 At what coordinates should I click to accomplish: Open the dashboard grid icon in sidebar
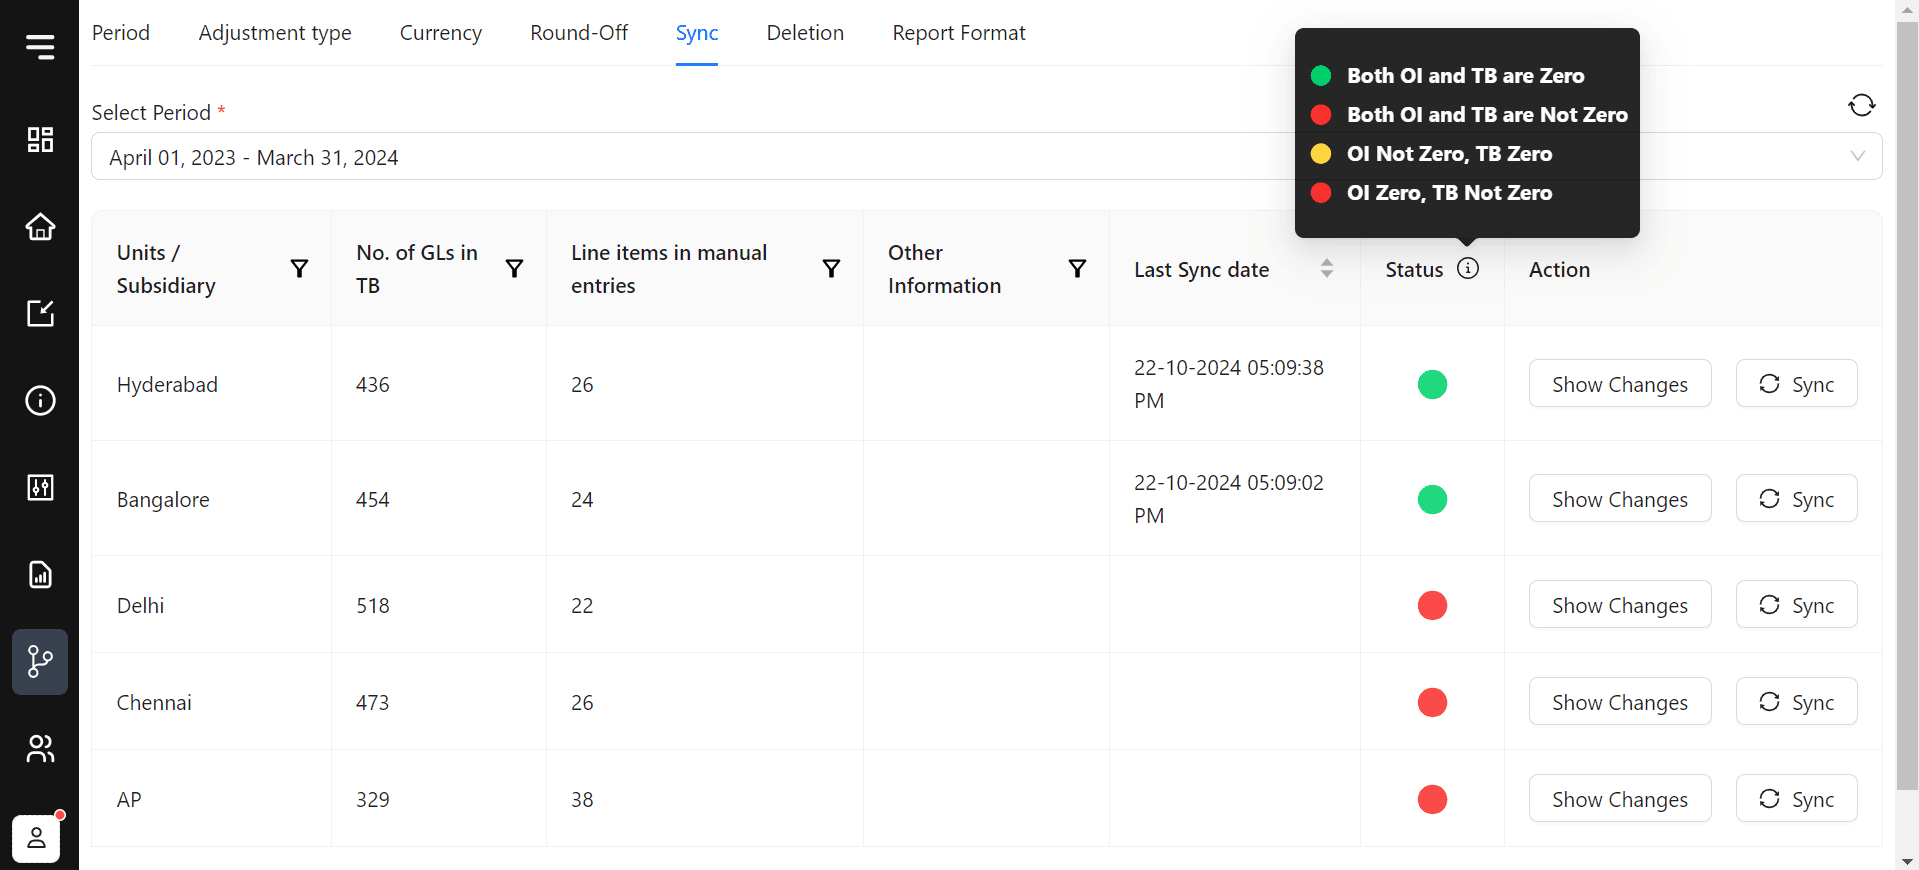pyautogui.click(x=40, y=139)
